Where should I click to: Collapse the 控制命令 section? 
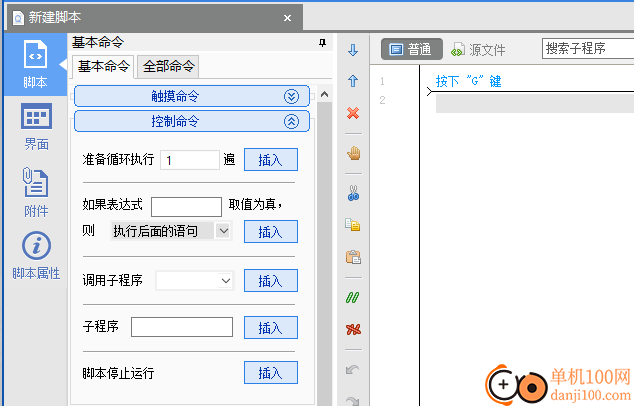tap(192, 121)
